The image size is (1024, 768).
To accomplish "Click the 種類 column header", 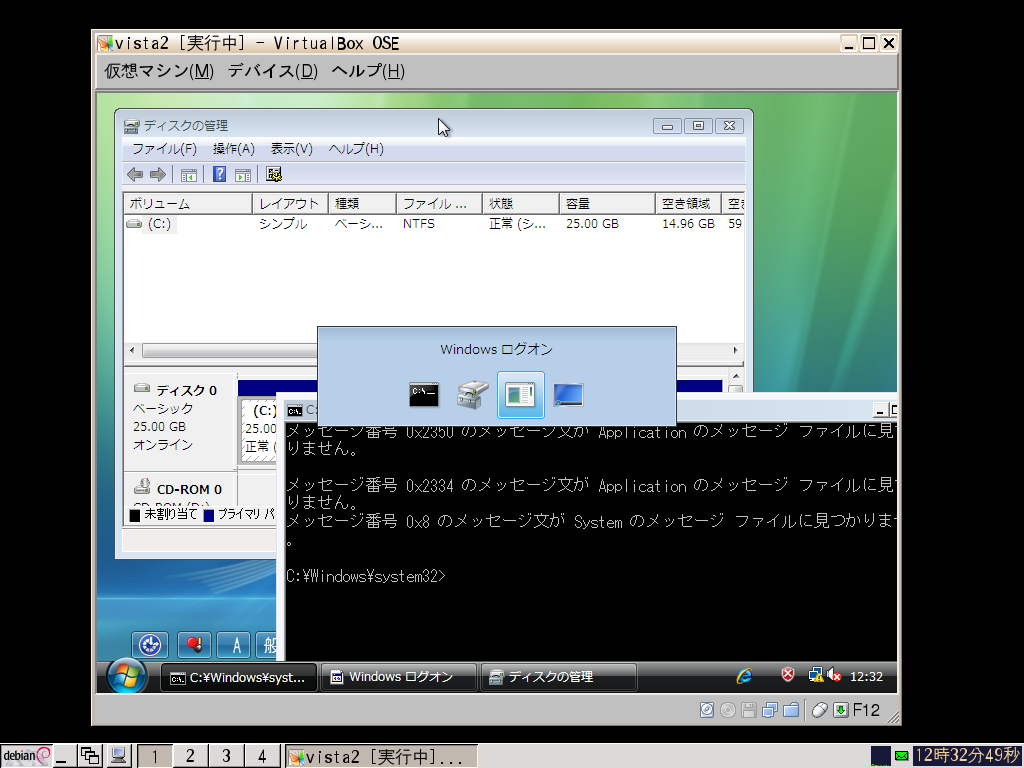I will (x=363, y=204).
